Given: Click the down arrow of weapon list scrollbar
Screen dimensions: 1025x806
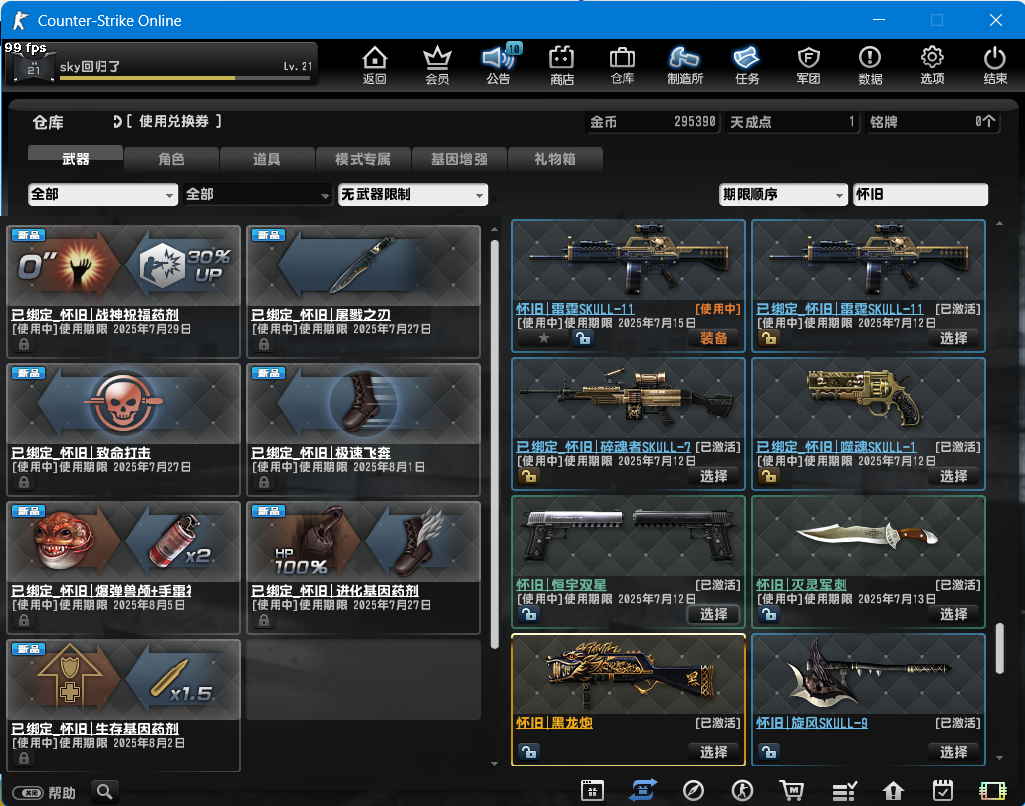Looking at the screenshot, I should [999, 758].
